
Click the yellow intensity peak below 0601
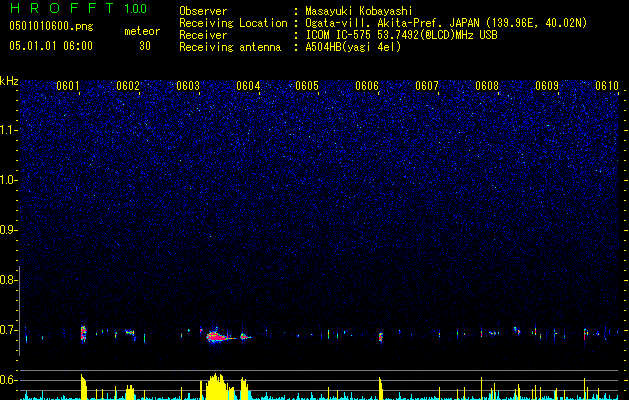(x=84, y=387)
